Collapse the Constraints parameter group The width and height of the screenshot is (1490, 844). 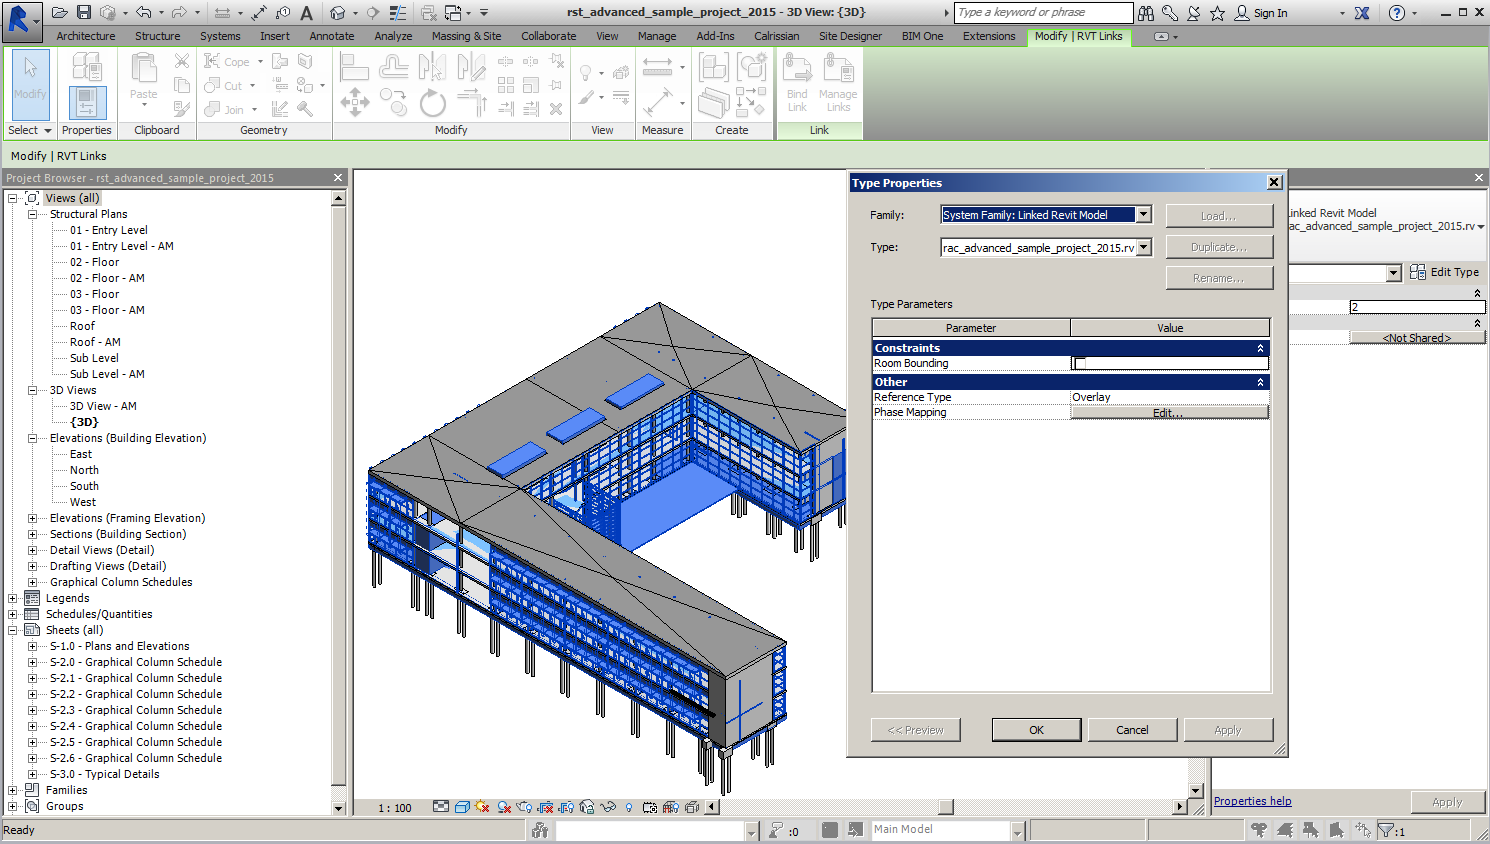coord(1260,348)
